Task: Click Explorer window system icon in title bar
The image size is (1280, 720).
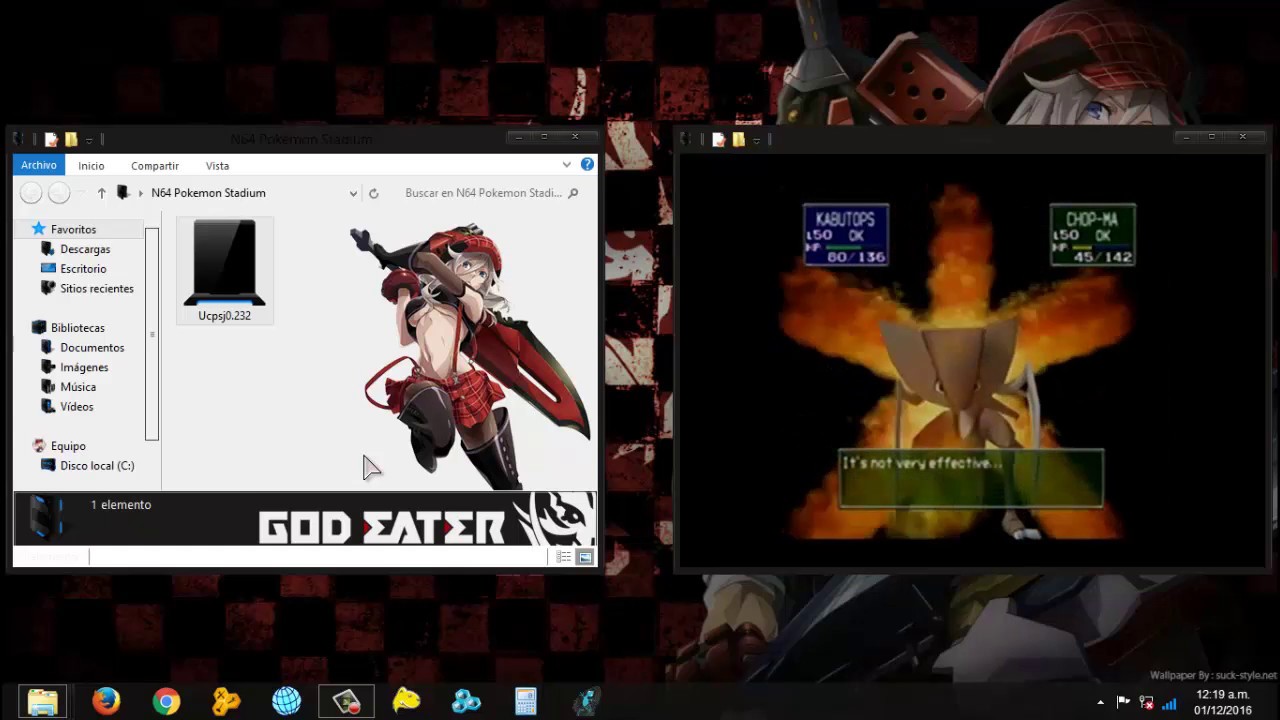Action: 19,139
